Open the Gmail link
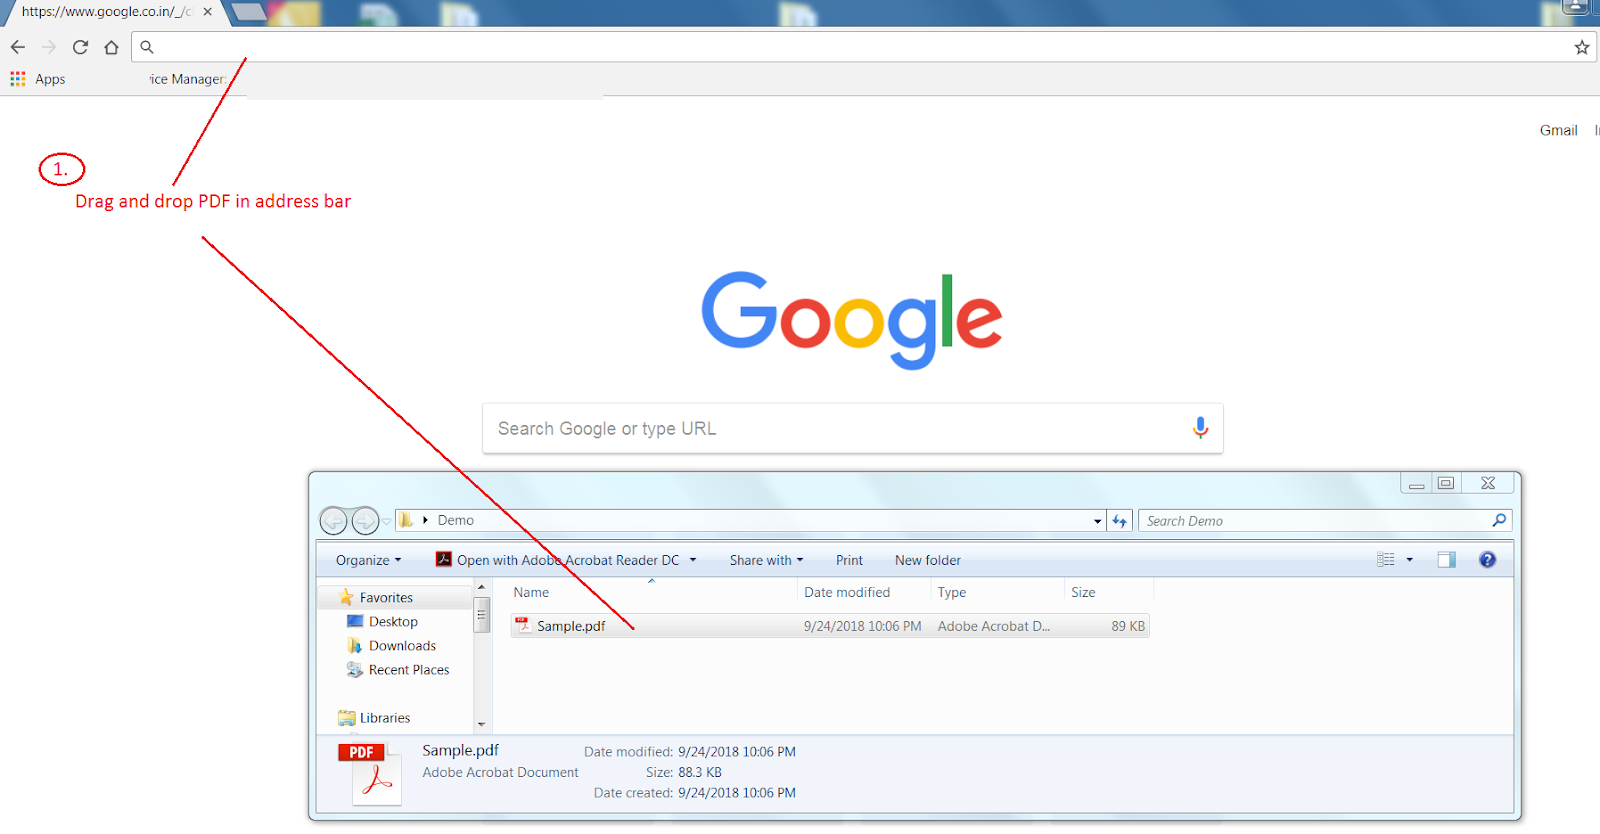 click(1558, 130)
